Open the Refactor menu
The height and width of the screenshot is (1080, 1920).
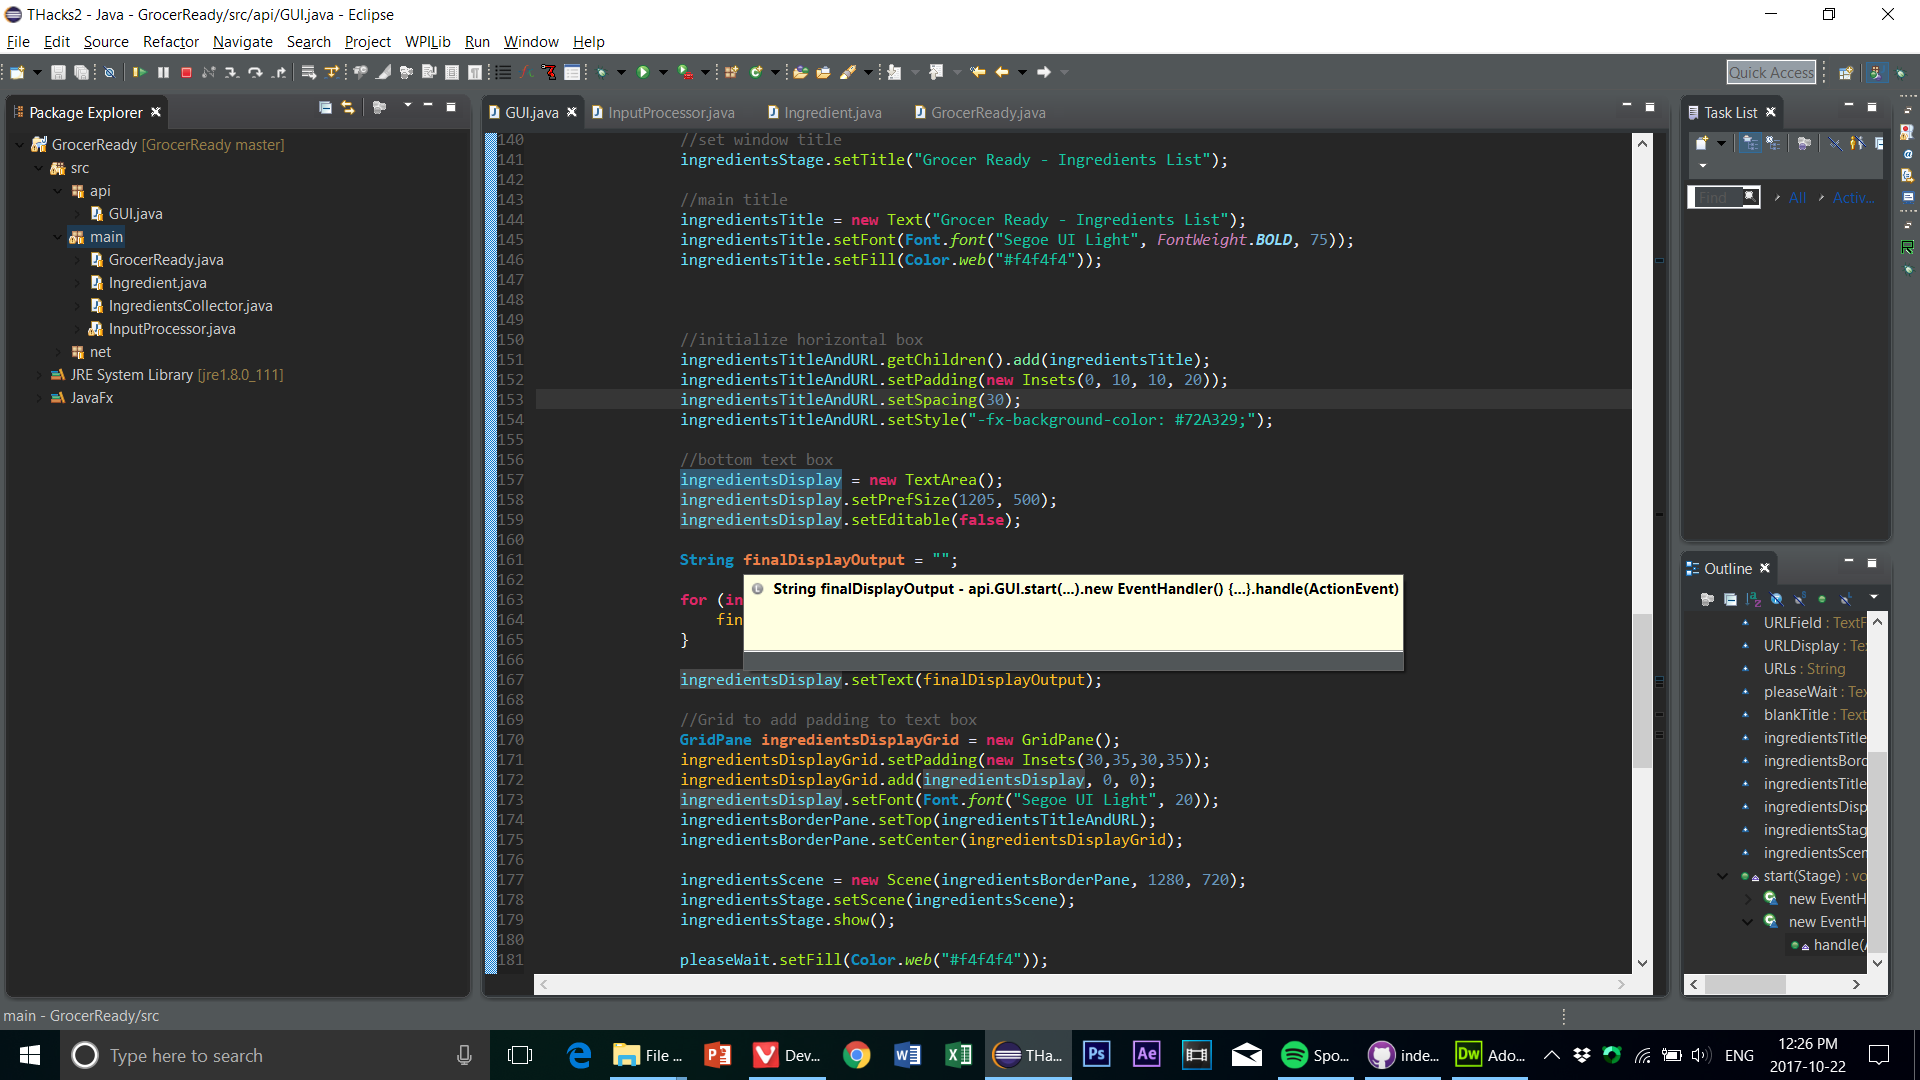[170, 42]
